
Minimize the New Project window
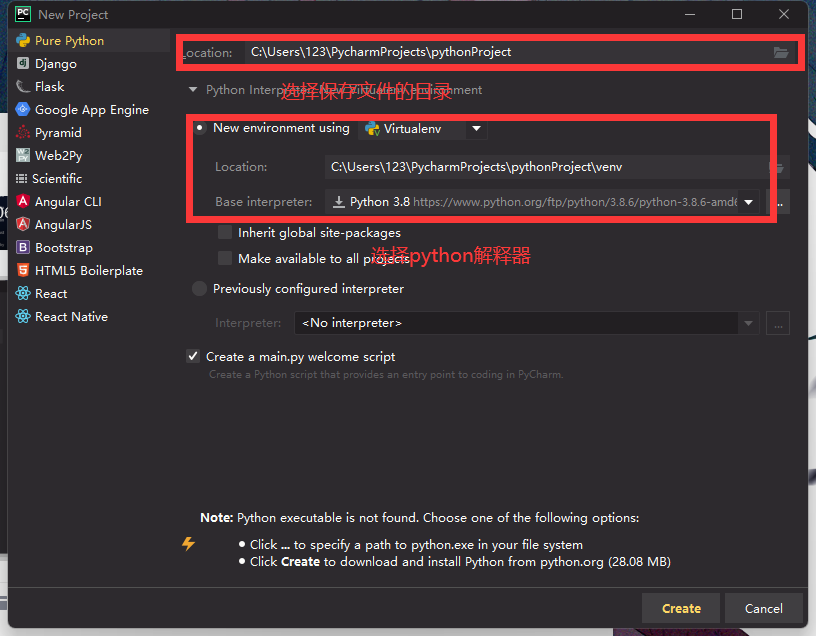[690, 14]
